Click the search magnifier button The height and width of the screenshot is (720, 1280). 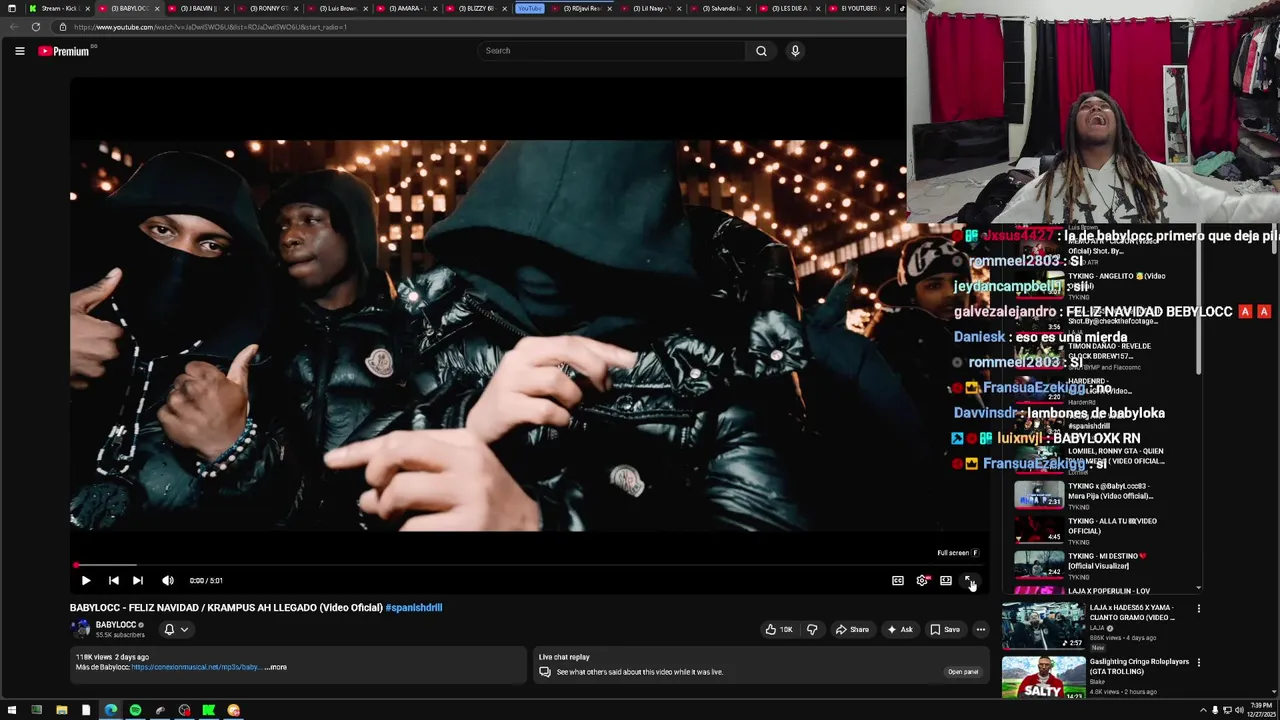coord(761,51)
